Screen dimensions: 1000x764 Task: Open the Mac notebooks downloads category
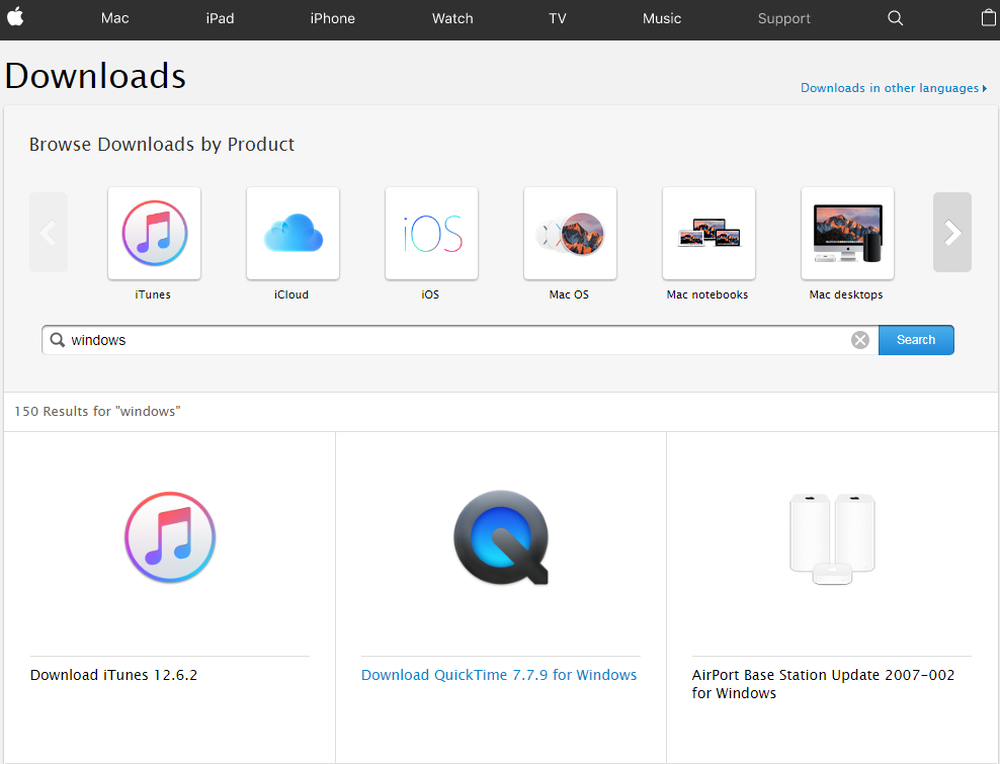click(x=708, y=232)
